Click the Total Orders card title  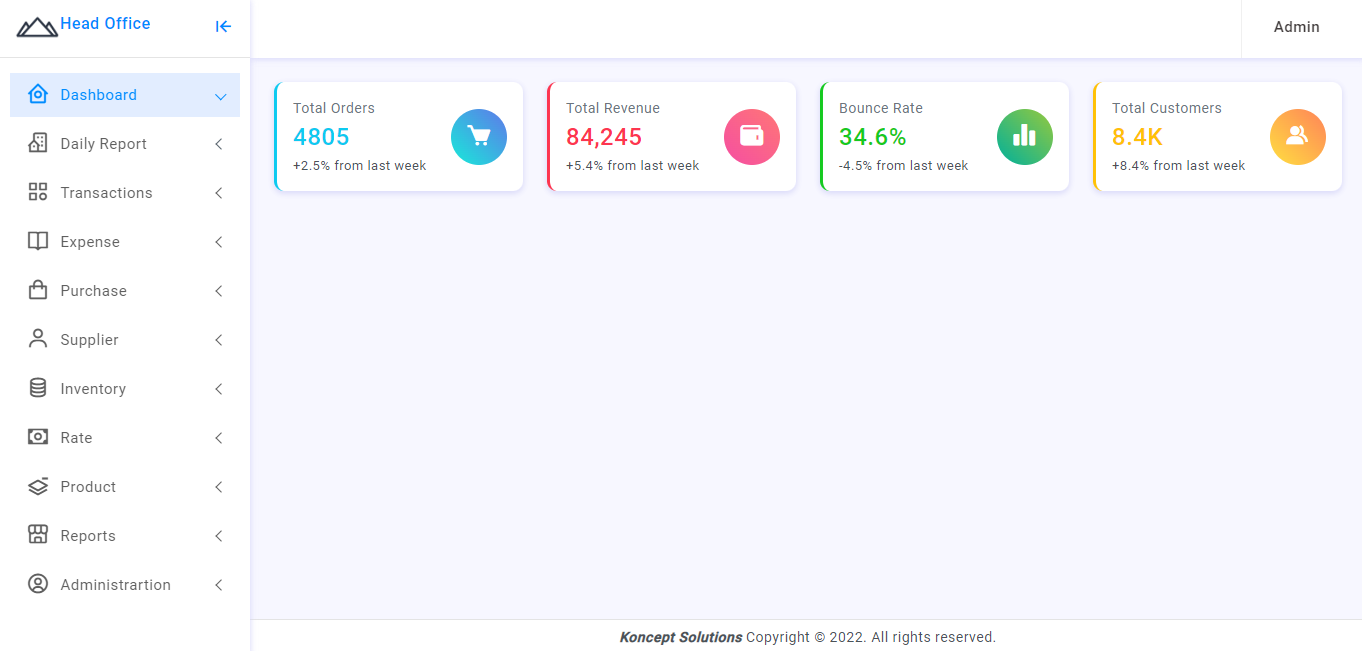[334, 108]
